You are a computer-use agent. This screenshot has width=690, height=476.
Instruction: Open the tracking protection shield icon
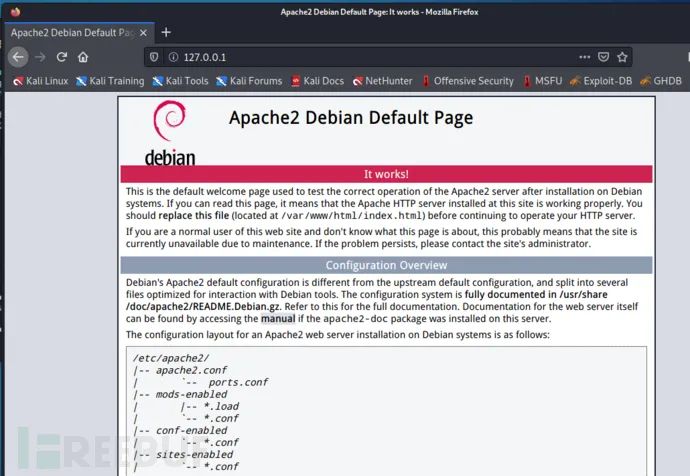[154, 57]
